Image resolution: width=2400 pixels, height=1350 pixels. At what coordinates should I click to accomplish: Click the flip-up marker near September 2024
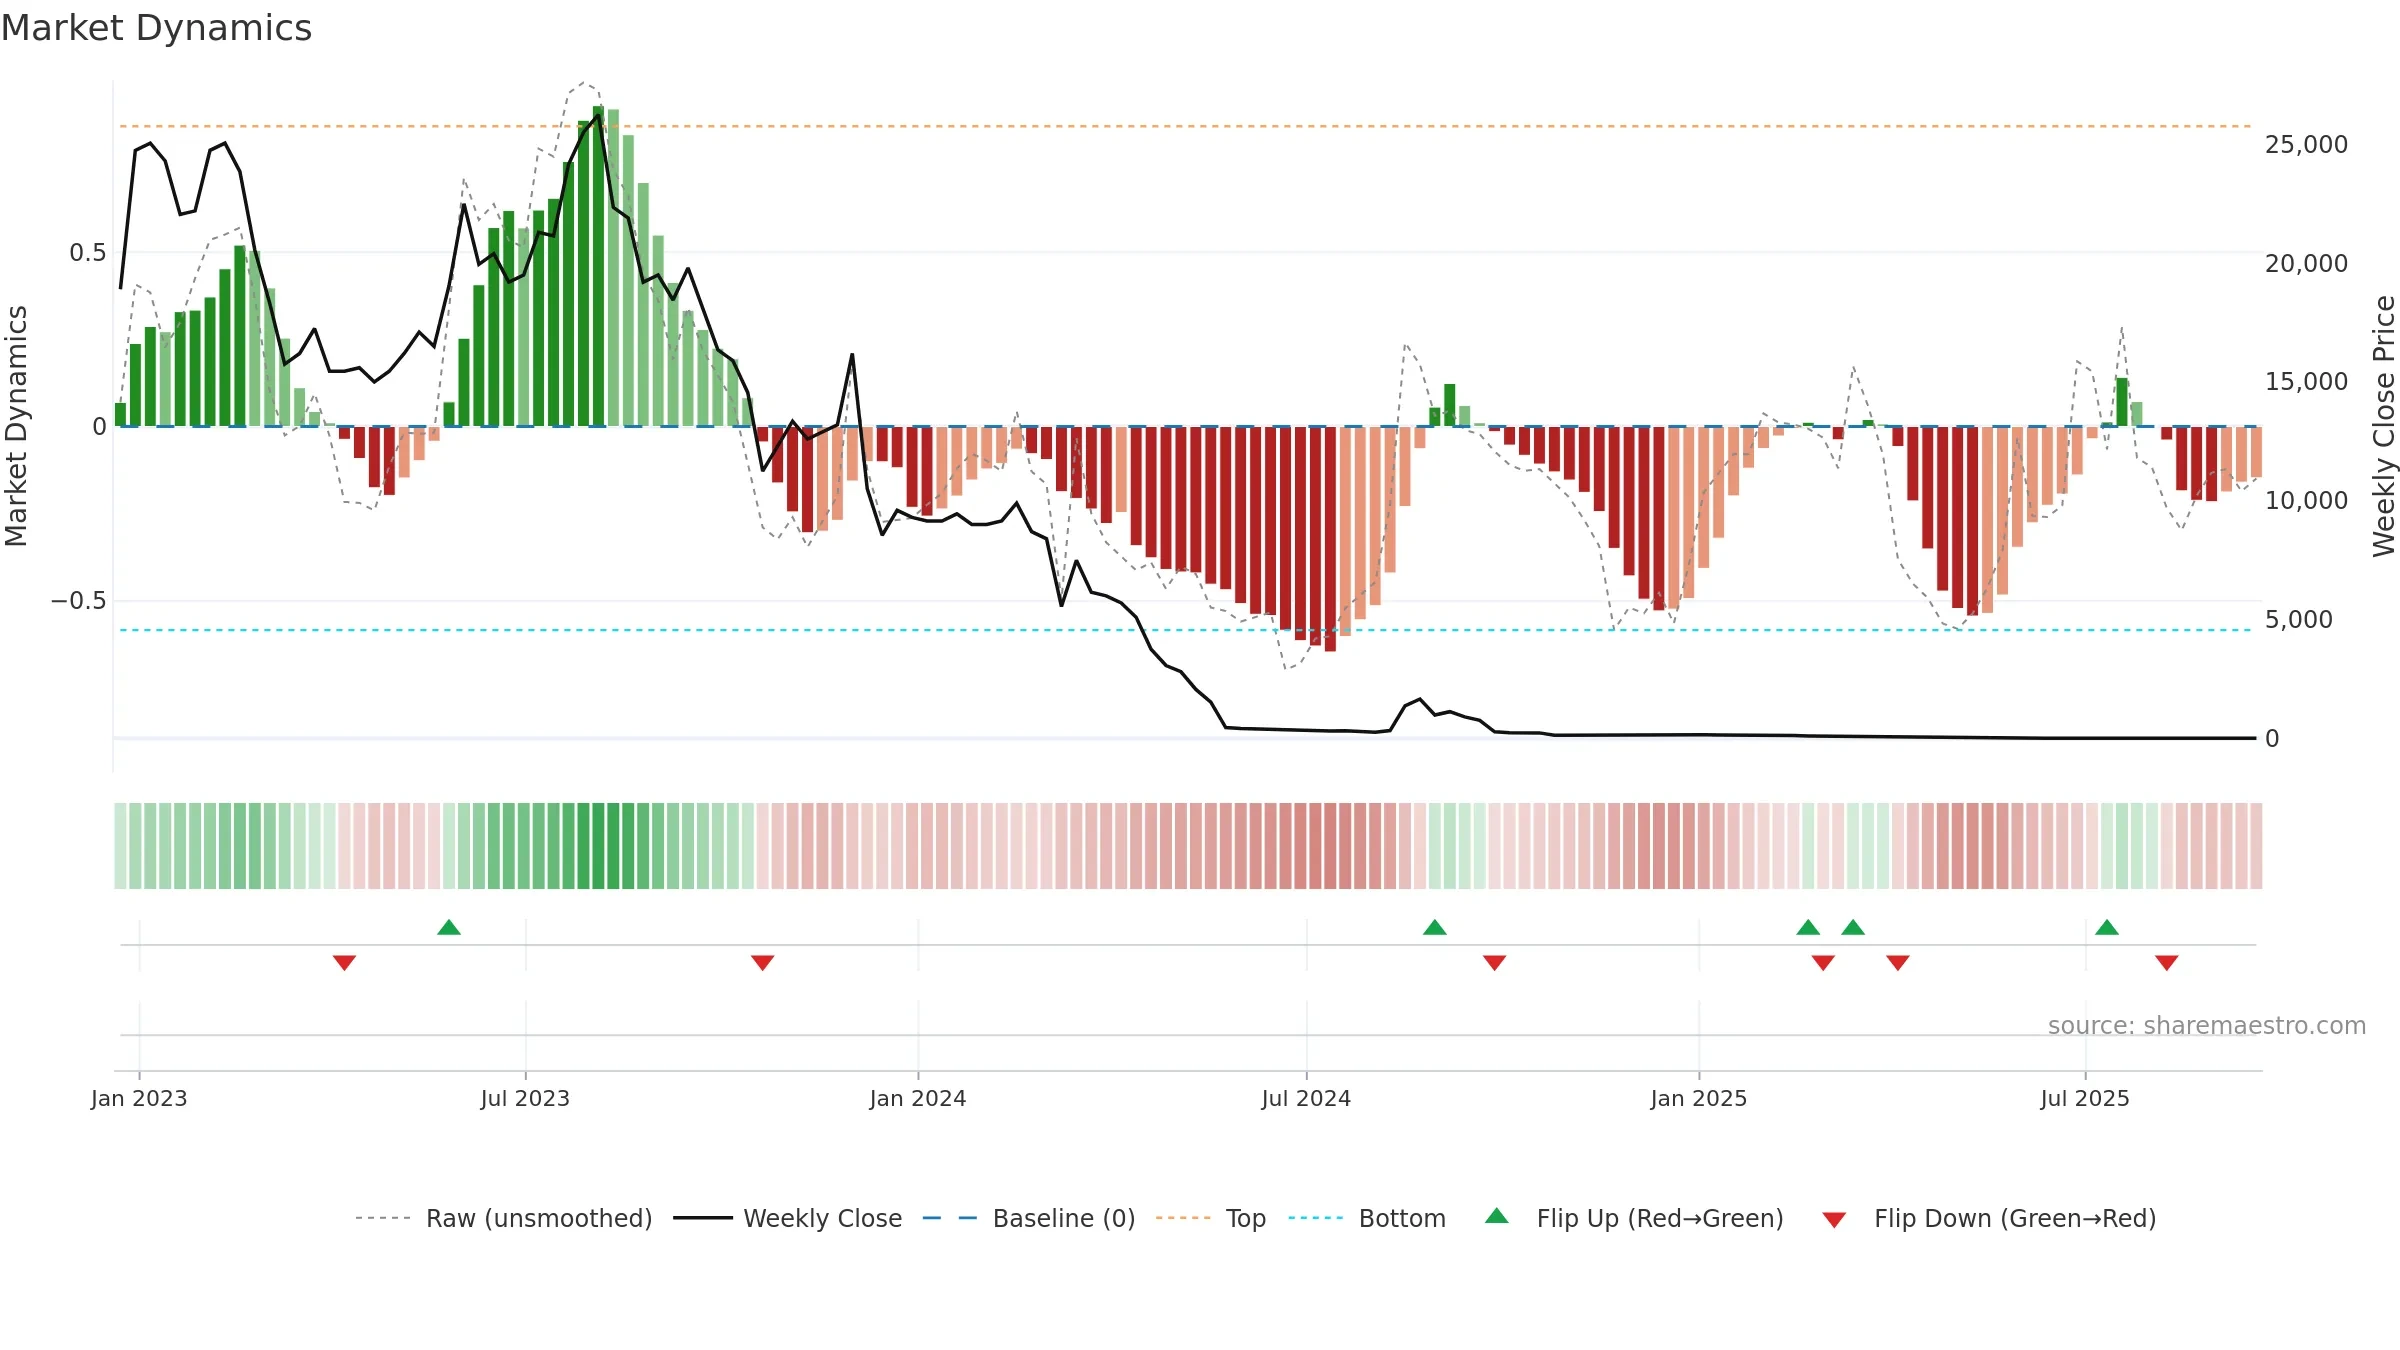pyautogui.click(x=1435, y=927)
